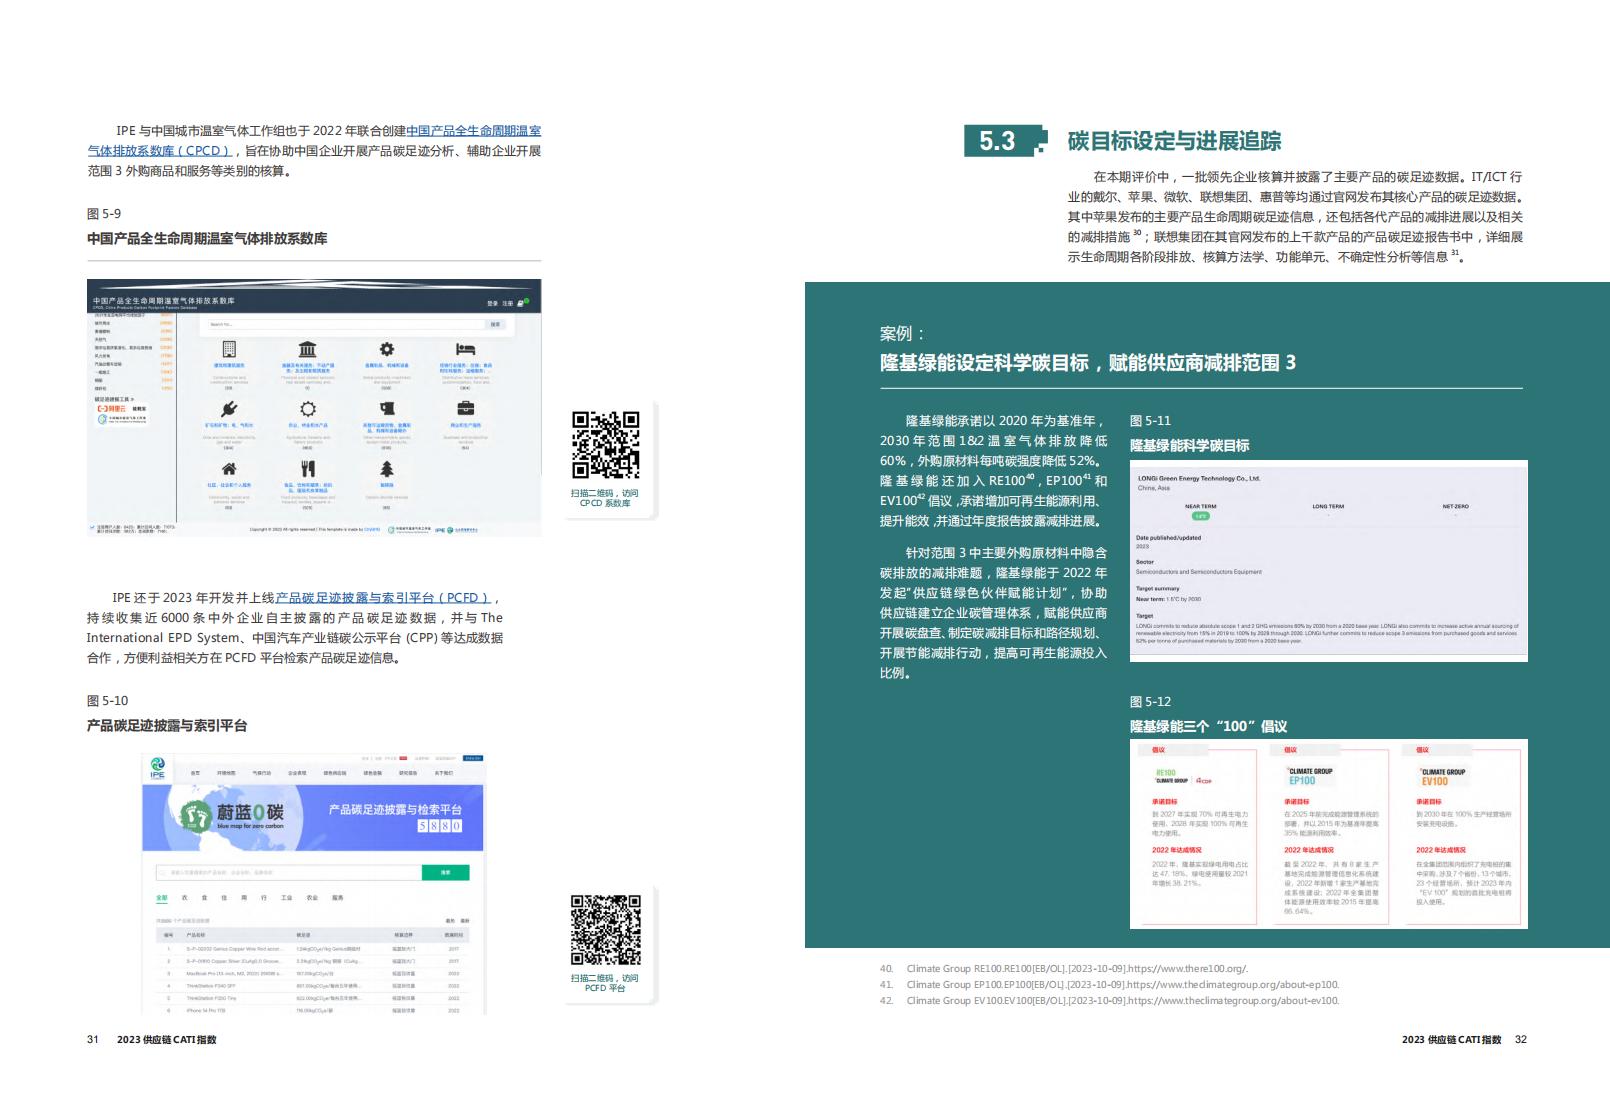Screen dimensions: 1610x1099
Task: Click the 案例： label
Action: click(903, 334)
